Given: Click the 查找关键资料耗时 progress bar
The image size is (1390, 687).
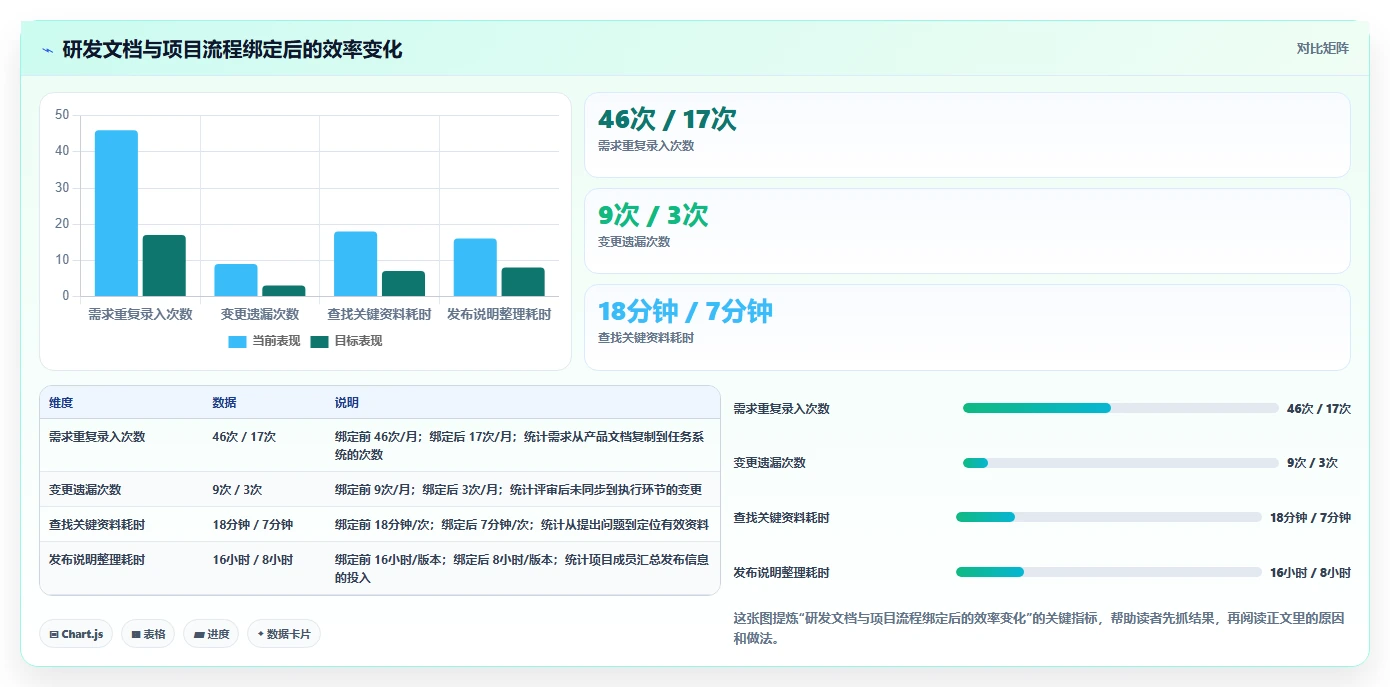Looking at the screenshot, I should (1109, 517).
